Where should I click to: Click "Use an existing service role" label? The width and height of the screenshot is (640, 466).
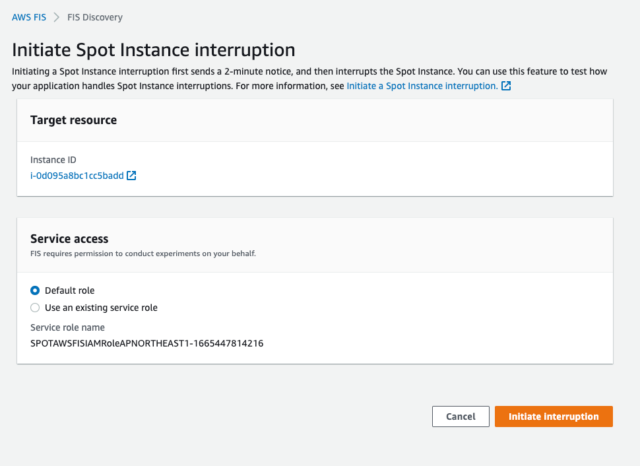[101, 308]
